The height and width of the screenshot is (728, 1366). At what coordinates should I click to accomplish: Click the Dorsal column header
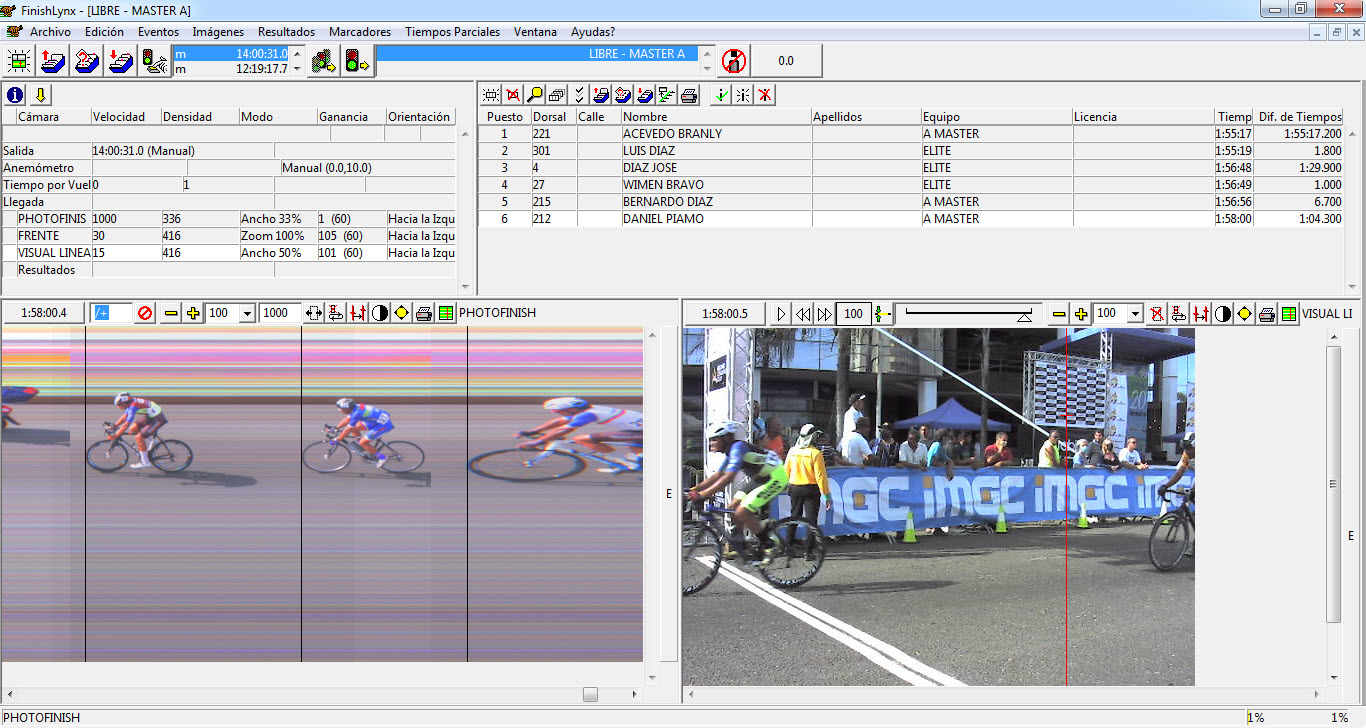[x=550, y=117]
